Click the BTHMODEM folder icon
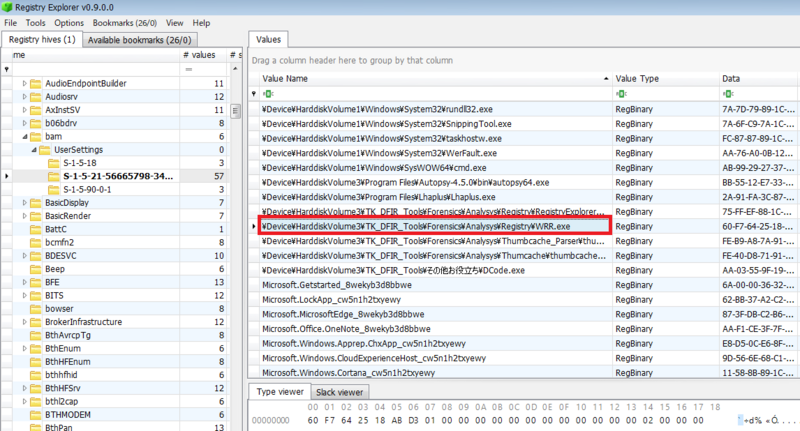 (x=36, y=415)
